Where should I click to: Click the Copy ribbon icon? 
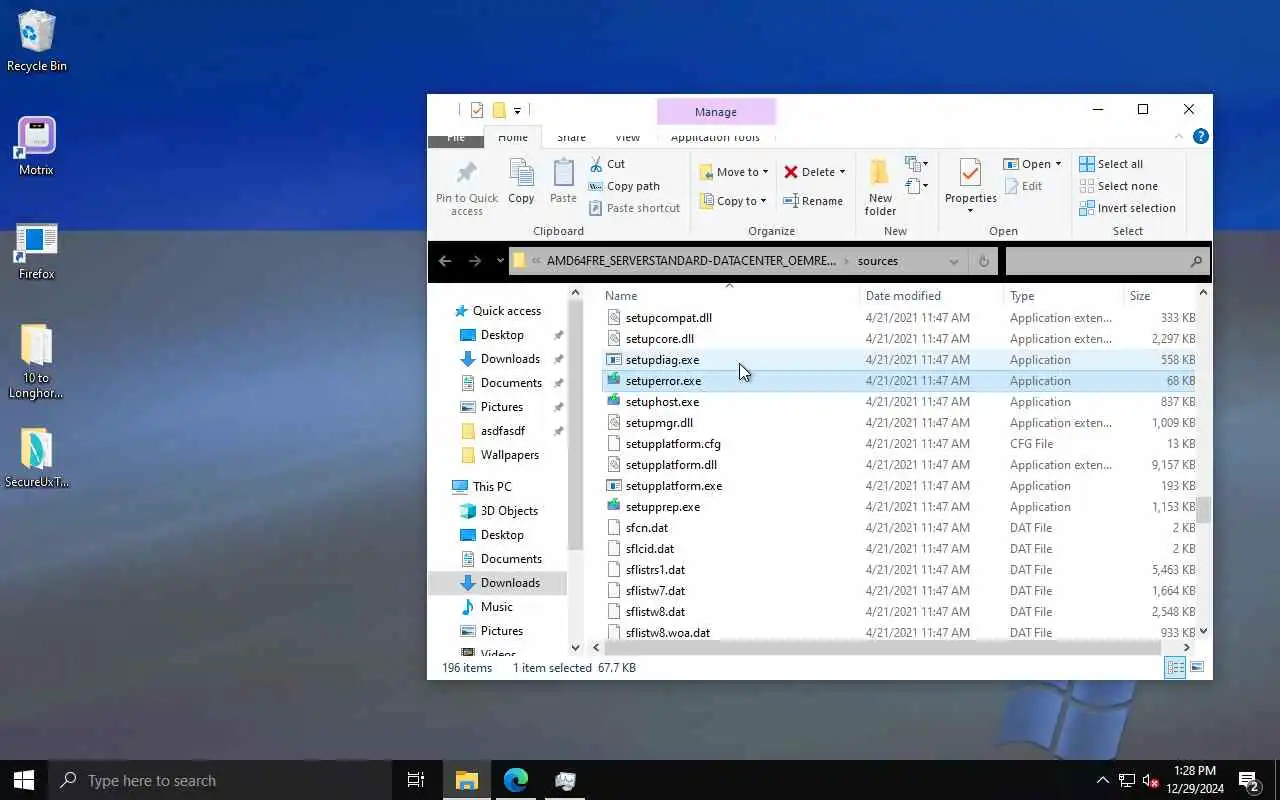coord(521,181)
